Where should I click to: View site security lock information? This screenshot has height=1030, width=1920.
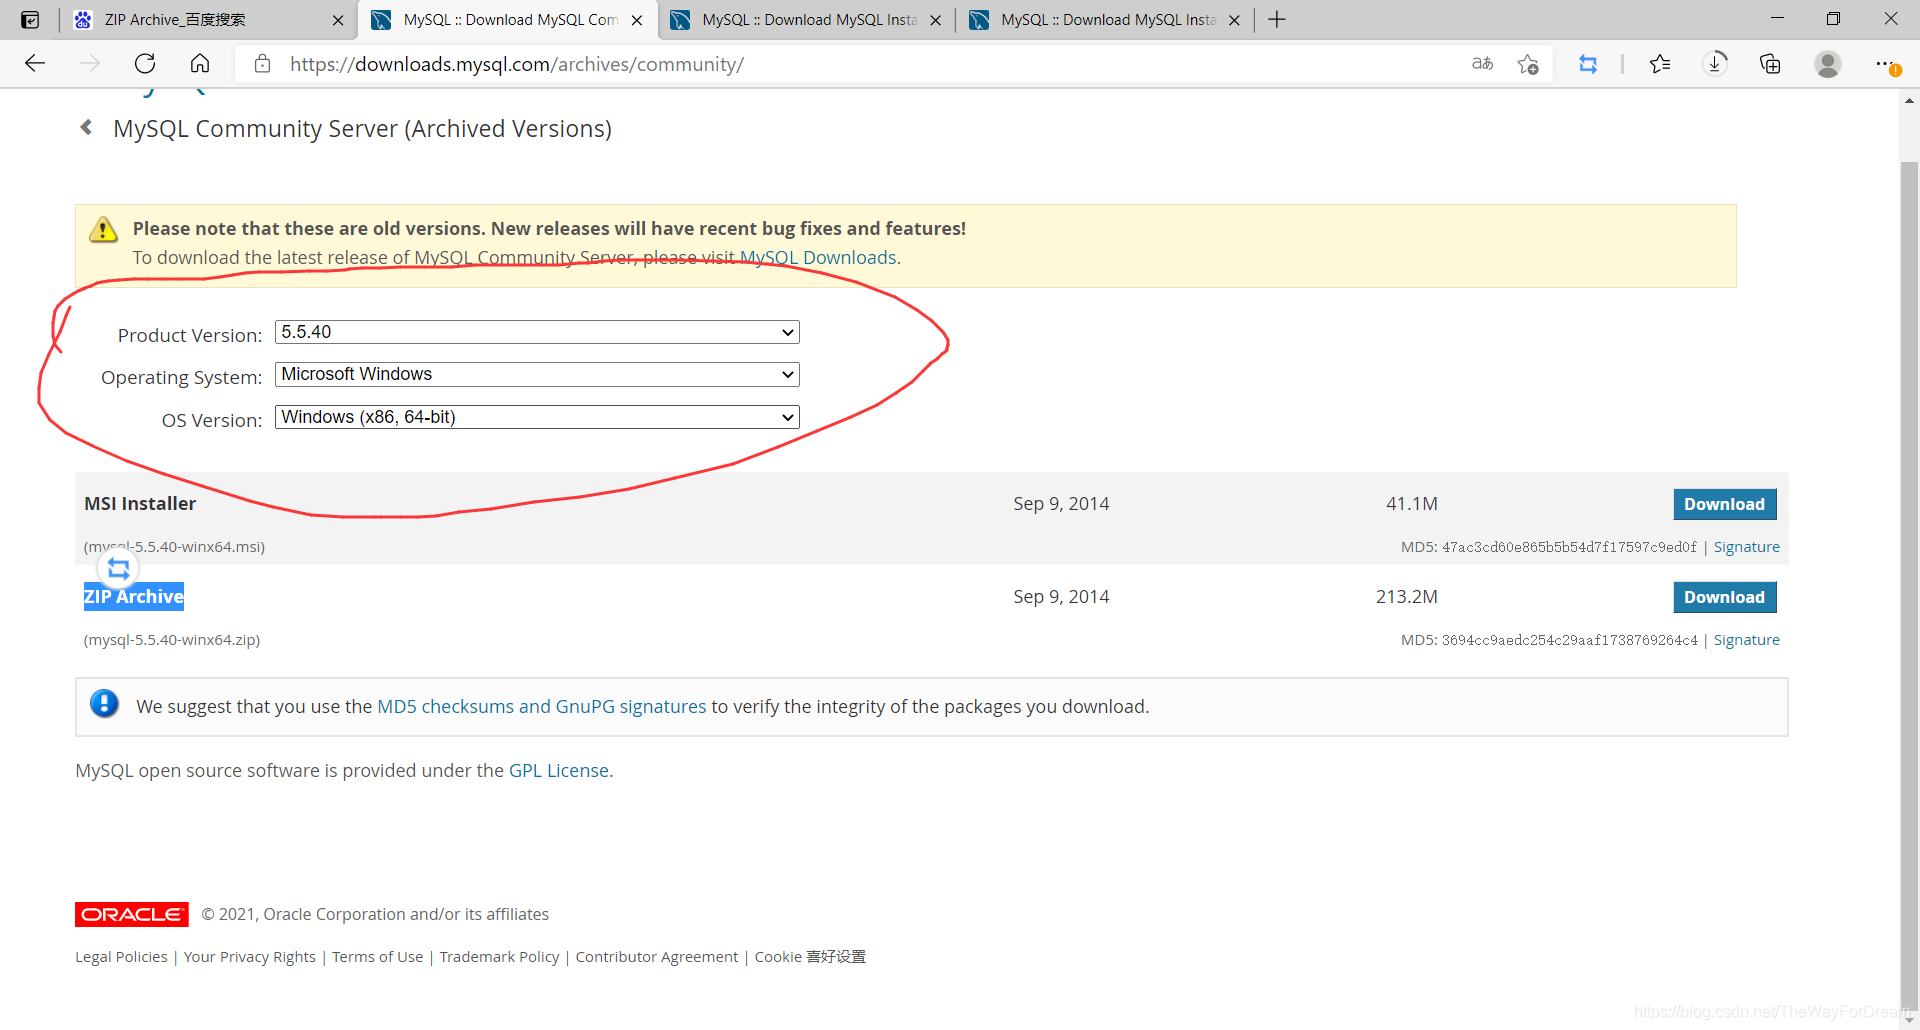262,64
